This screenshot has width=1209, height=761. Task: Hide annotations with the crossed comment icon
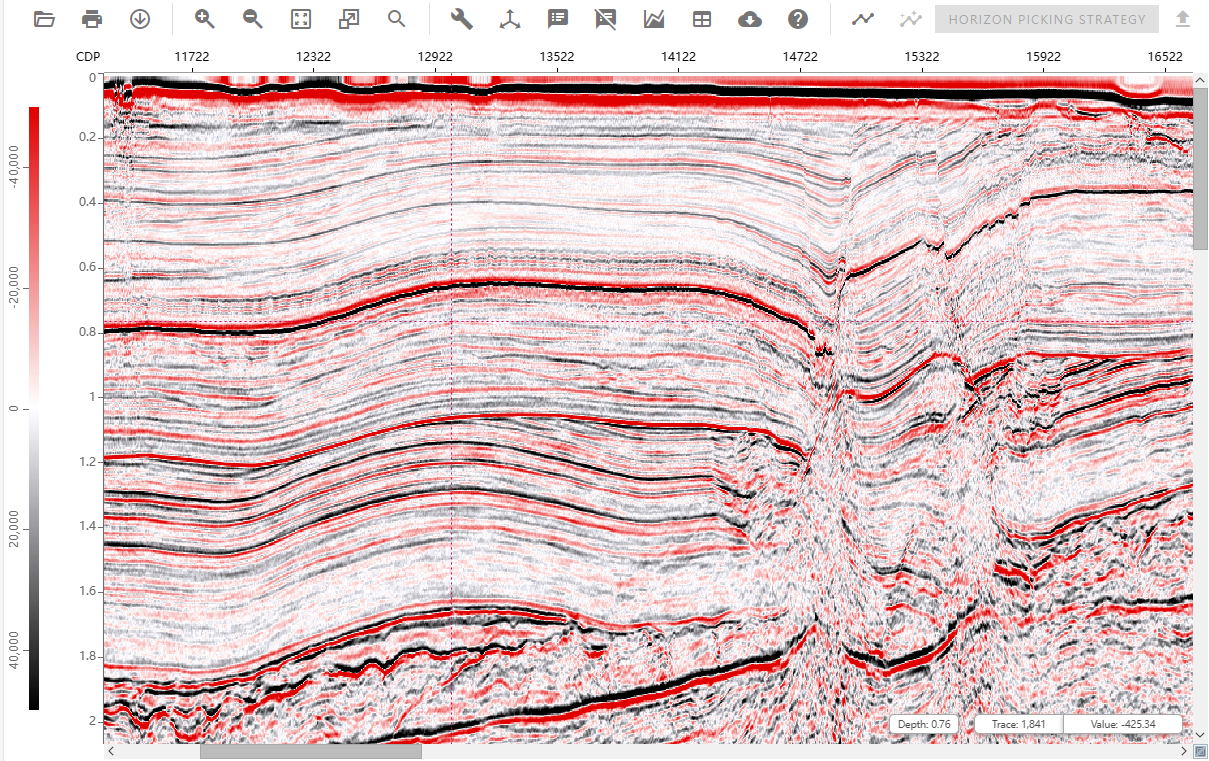[606, 19]
